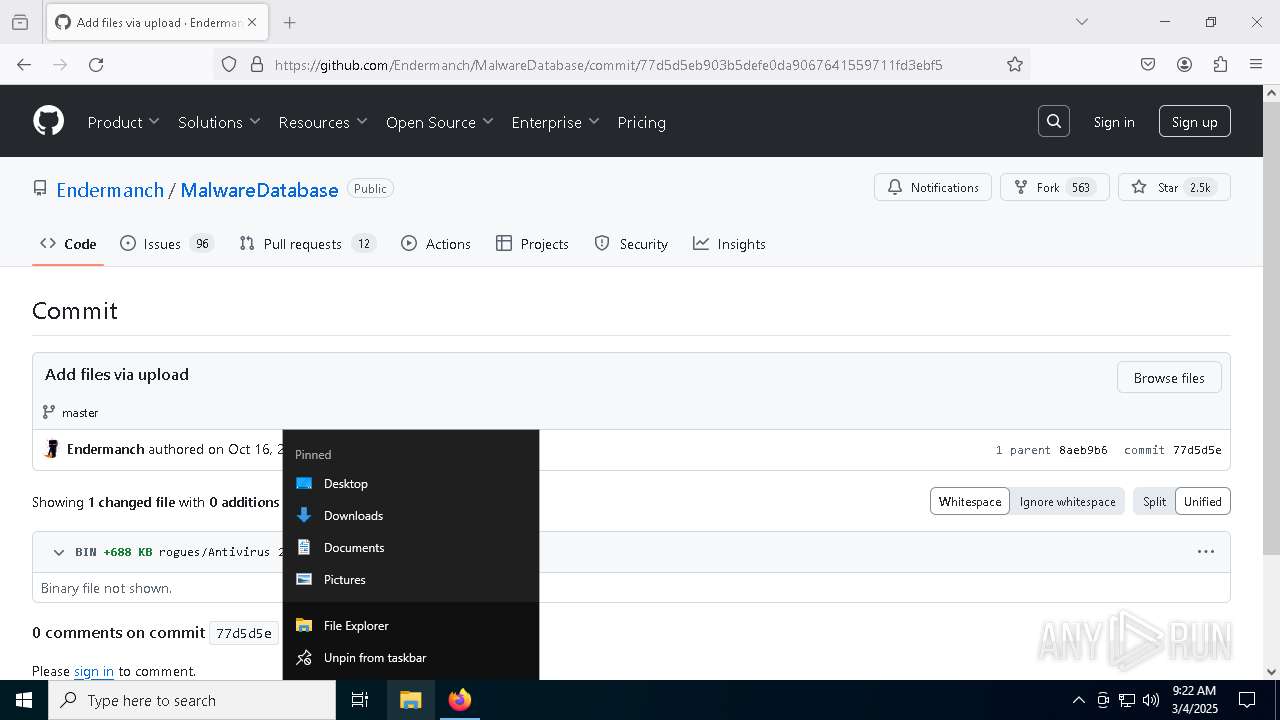The width and height of the screenshot is (1280, 720).
Task: Launch File Explorer from jump list
Action: point(411,625)
